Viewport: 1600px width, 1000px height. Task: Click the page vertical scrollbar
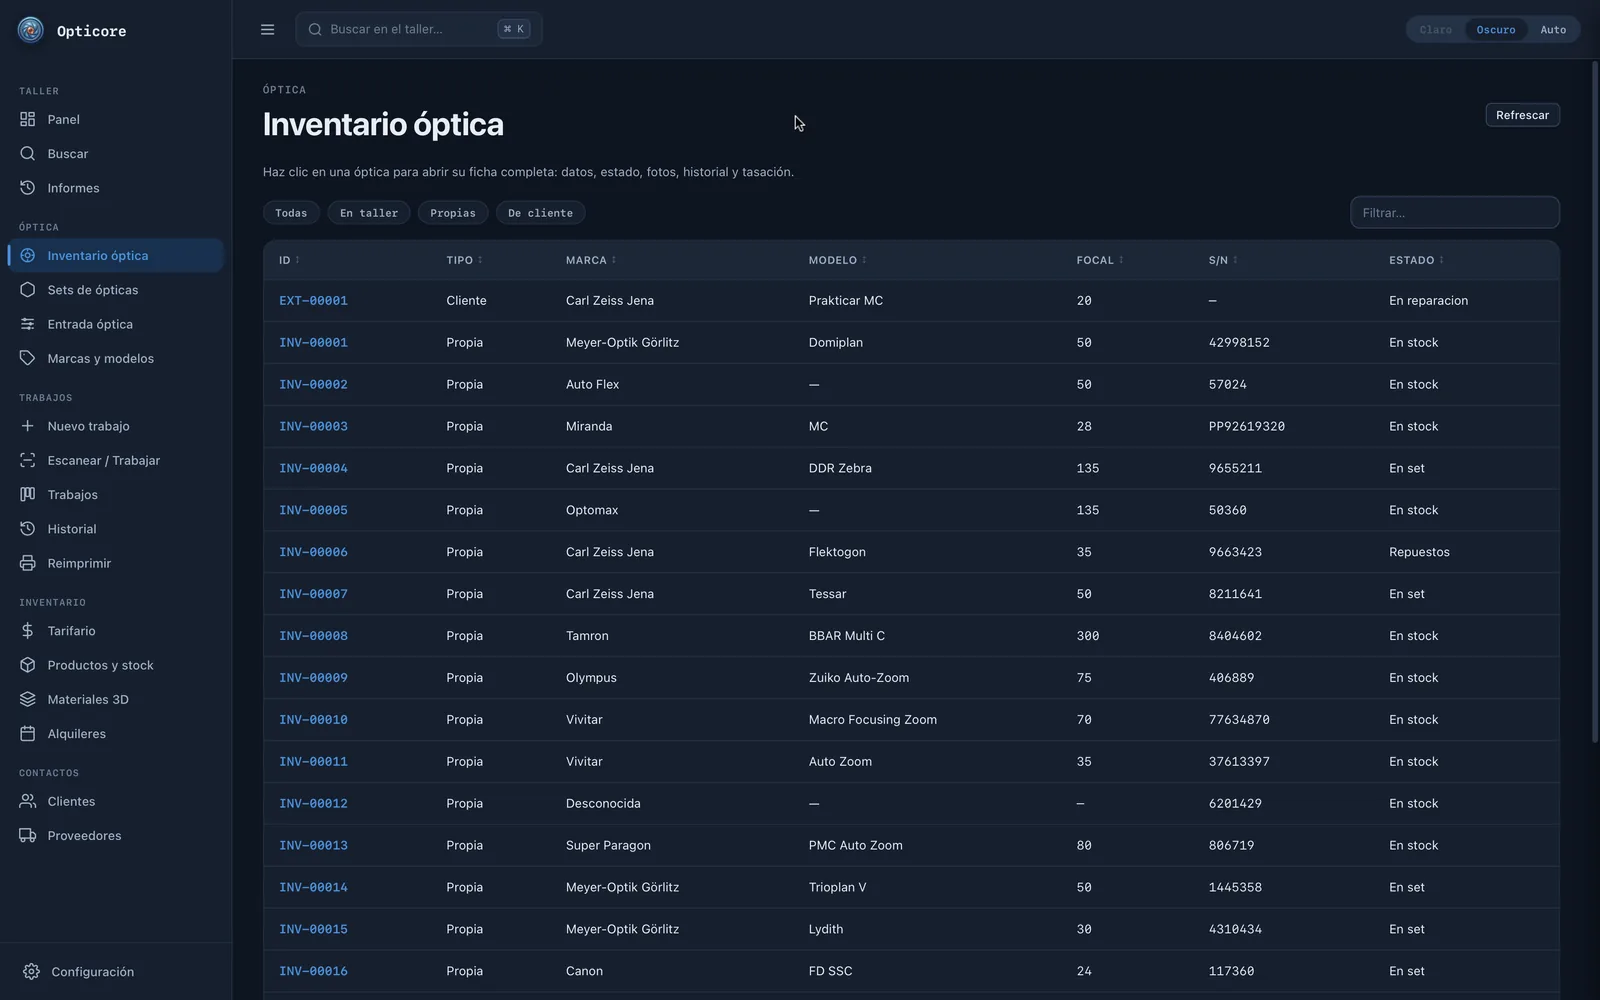pos(1595,400)
